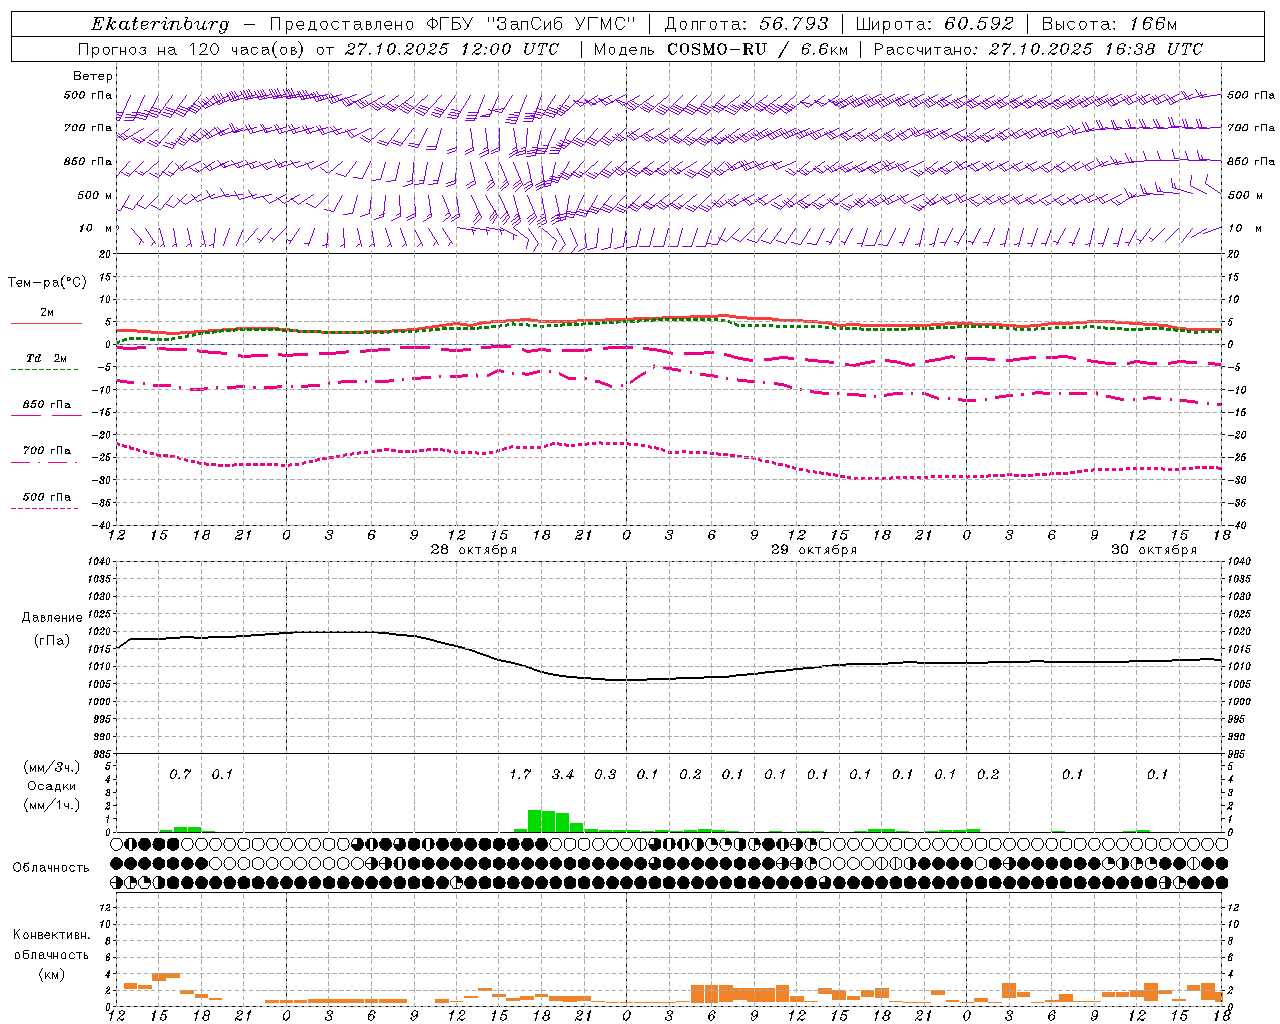Click the forecast start time 27.10.2025 12:00 UTC
Screen dimensions: 1280x1024
pos(452,49)
